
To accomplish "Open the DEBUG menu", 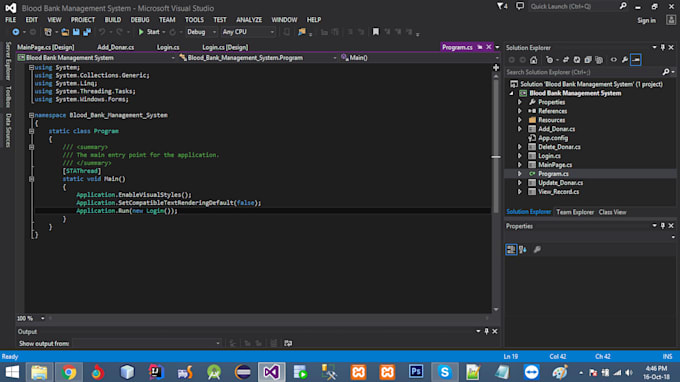I will [x=140, y=20].
